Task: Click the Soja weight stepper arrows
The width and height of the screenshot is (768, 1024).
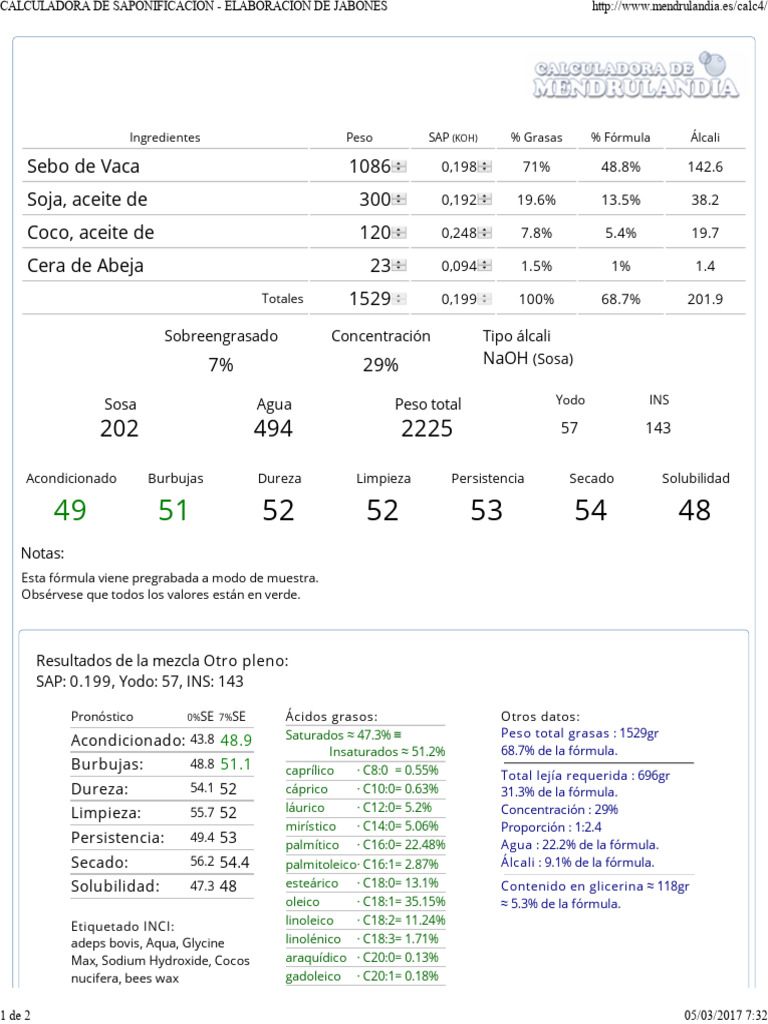Action: (400, 200)
